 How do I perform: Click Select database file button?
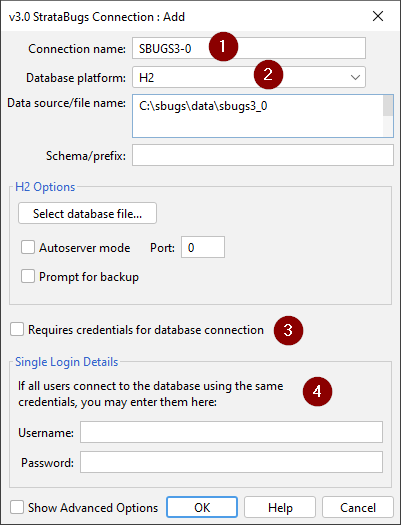pyautogui.click(x=87, y=213)
